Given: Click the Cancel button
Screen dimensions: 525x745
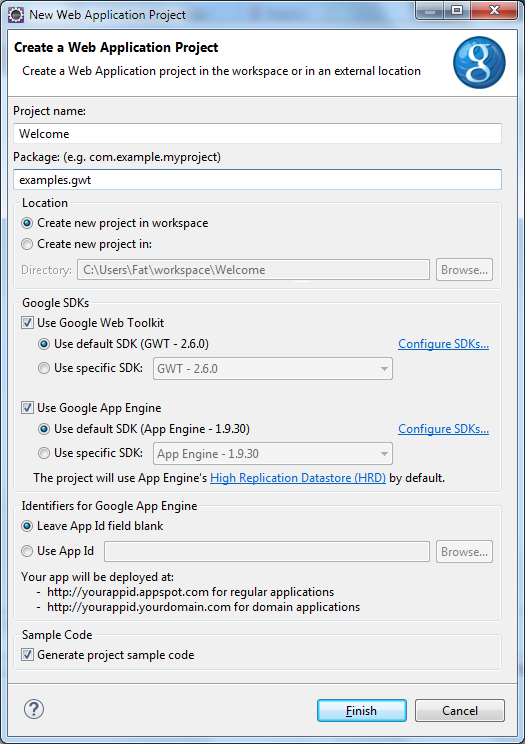Looking at the screenshot, I should [459, 710].
